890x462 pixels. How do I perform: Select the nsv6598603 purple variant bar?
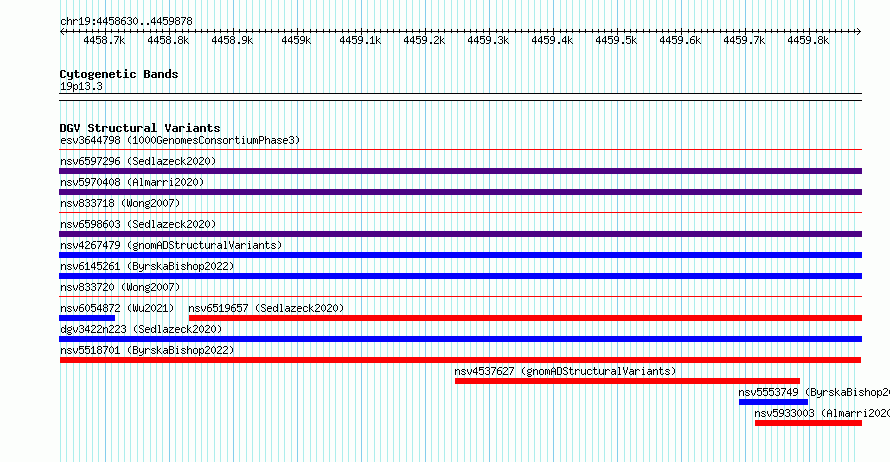click(x=460, y=234)
